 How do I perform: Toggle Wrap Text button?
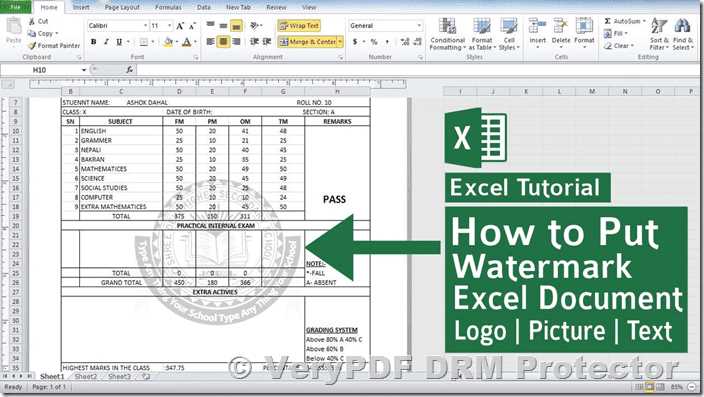pos(299,26)
